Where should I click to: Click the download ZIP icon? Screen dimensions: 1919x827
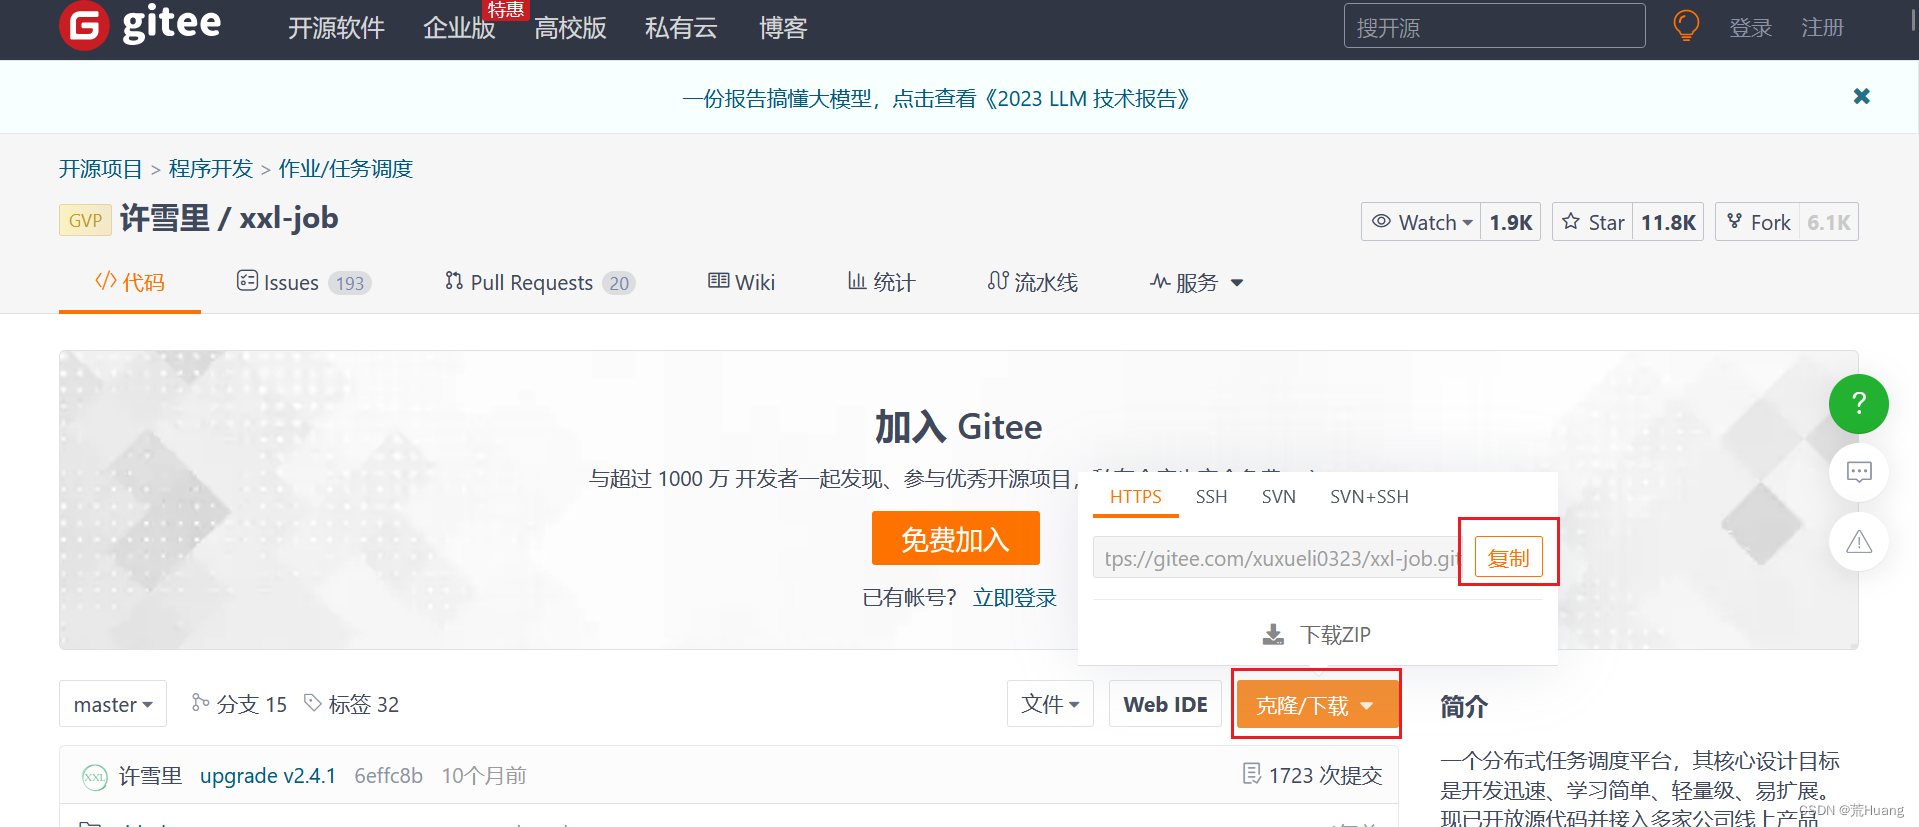[x=1273, y=635]
